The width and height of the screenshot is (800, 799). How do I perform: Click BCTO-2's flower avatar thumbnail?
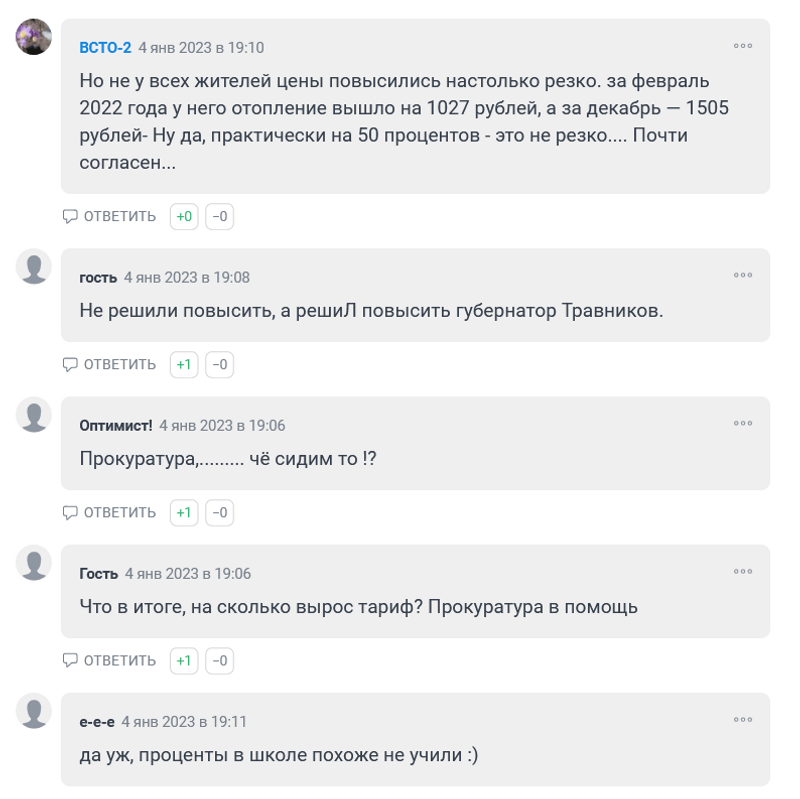34,37
